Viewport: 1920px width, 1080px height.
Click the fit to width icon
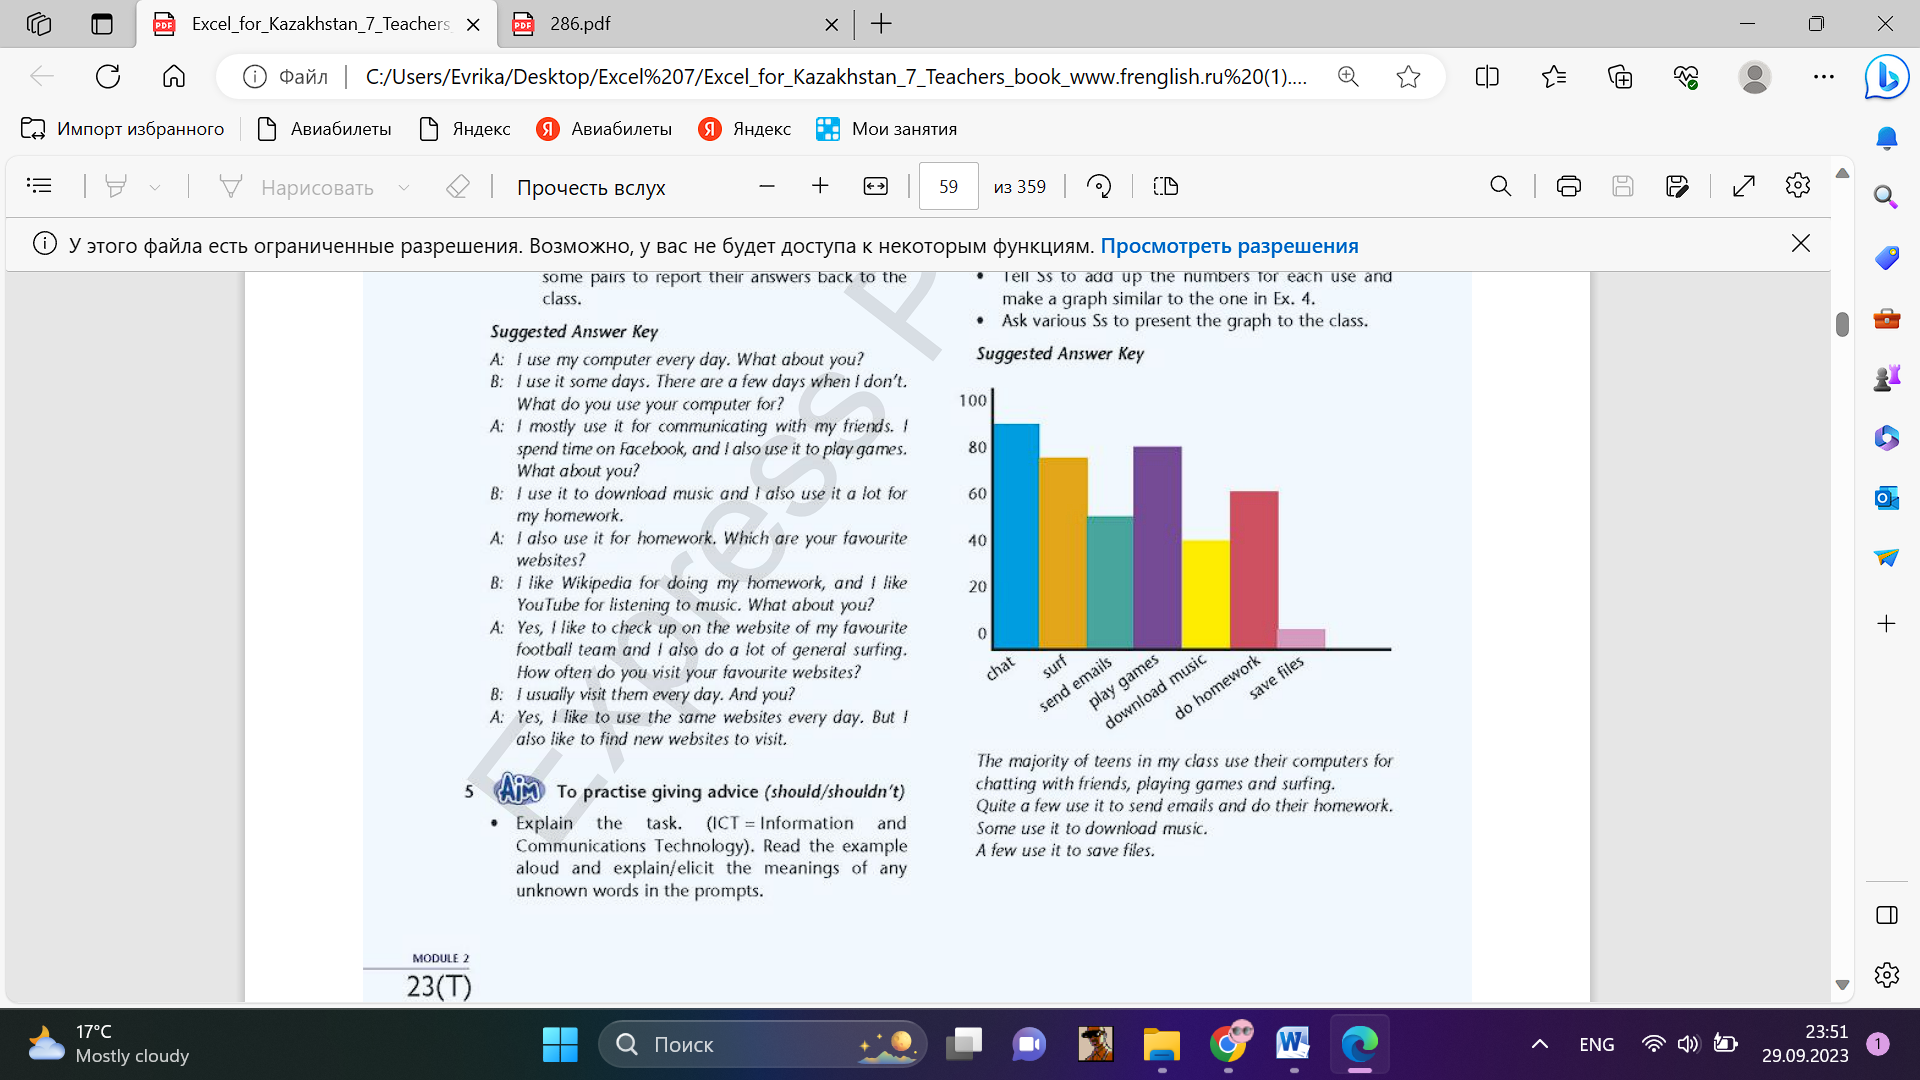point(875,186)
